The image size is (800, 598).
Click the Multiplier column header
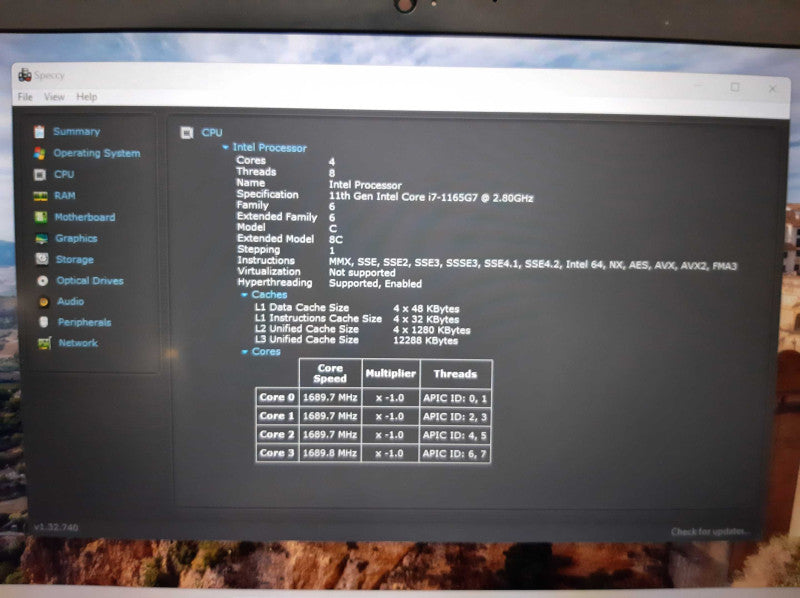pyautogui.click(x=390, y=373)
